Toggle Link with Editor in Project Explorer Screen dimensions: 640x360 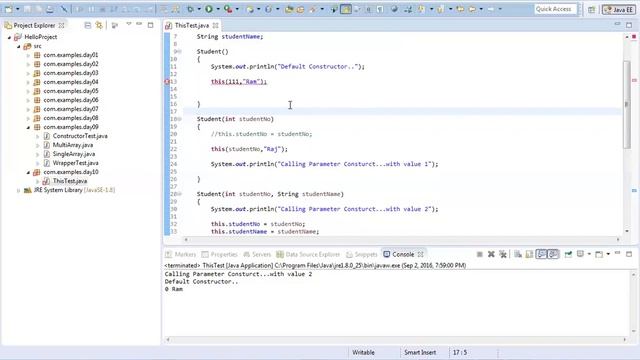[99, 25]
